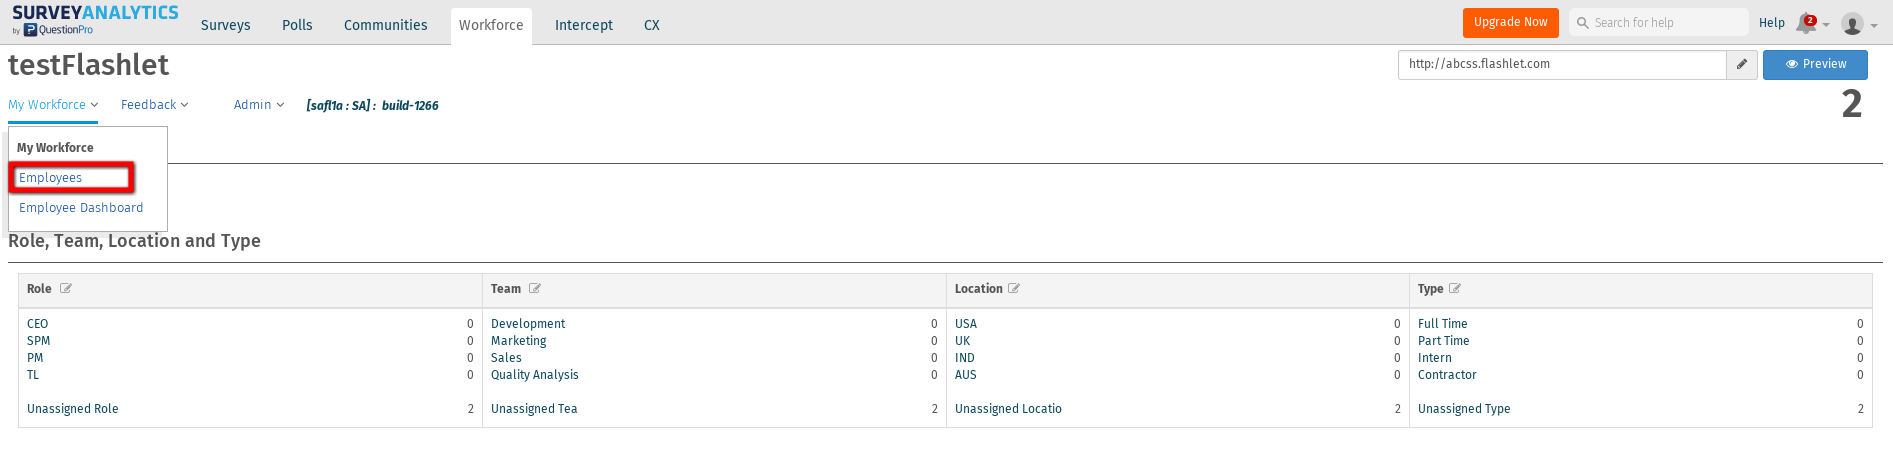This screenshot has height=459, width=1893.
Task: Switch to the Surveys tab
Action: pos(226,25)
